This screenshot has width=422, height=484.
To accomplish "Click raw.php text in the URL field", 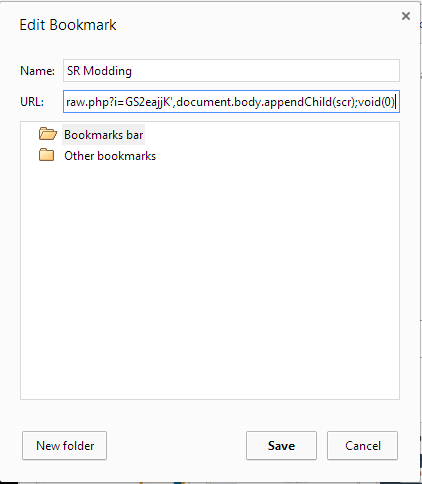I will [x=88, y=102].
